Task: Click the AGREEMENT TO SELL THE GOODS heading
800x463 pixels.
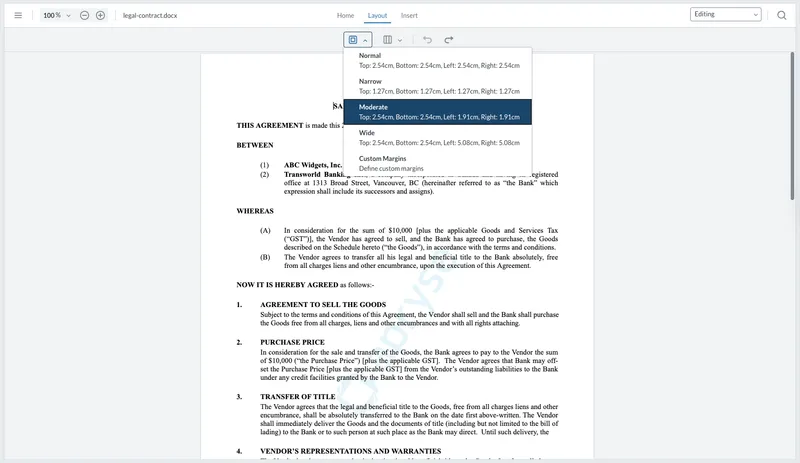Action: tap(323, 304)
